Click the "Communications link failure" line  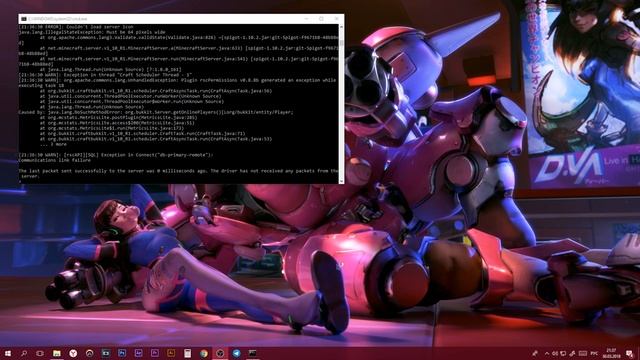pyautogui.click(x=54, y=160)
